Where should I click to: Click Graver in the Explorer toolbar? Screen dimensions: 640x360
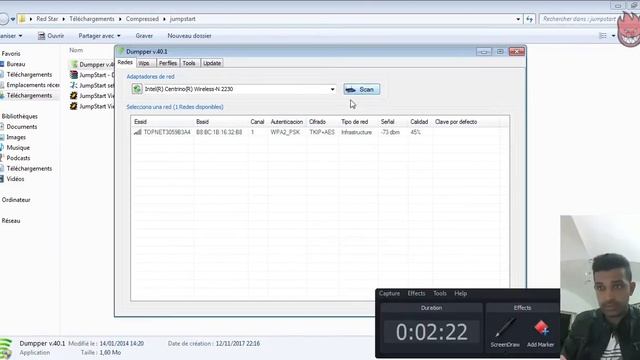pos(144,36)
